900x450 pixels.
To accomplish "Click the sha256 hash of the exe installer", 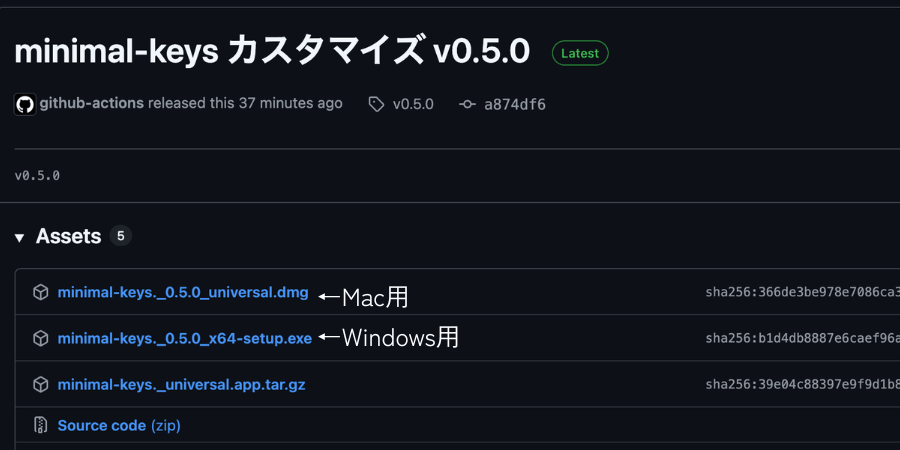I will coord(802,339).
